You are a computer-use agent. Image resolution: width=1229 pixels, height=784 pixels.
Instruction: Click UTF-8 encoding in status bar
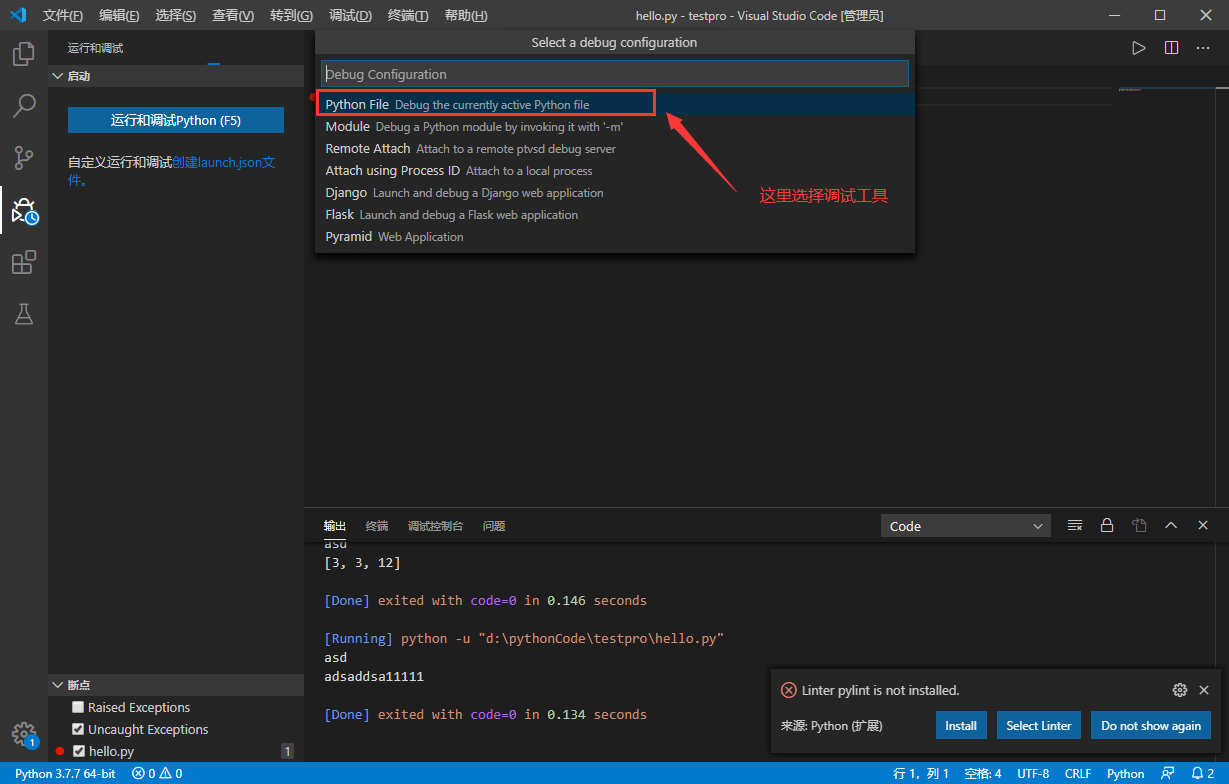tap(1033, 774)
